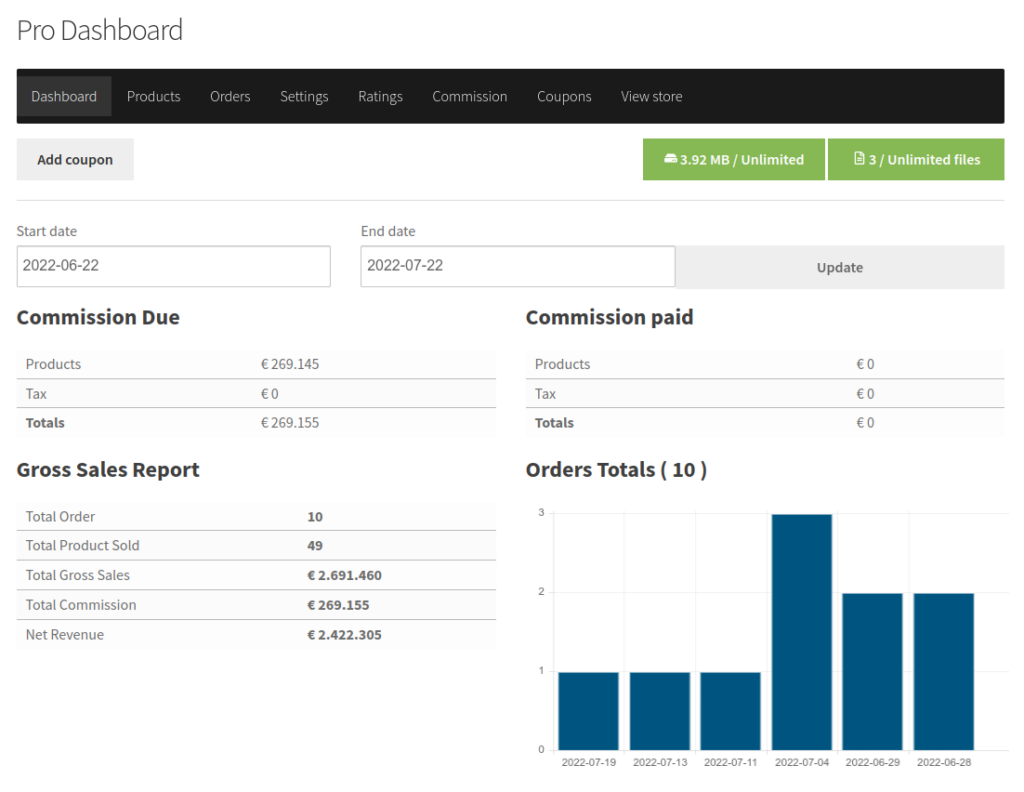Select the 2022-07-19 bar in the chart

pyautogui.click(x=588, y=711)
